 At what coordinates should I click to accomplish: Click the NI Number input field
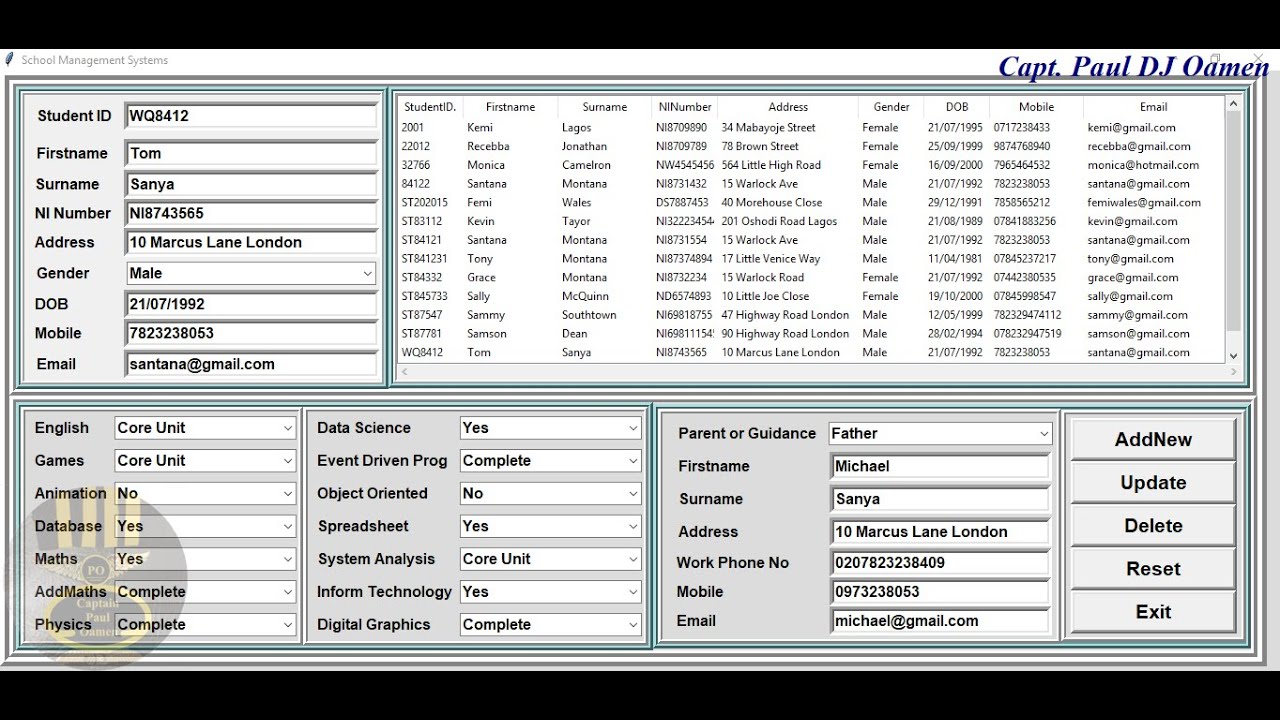[251, 213]
